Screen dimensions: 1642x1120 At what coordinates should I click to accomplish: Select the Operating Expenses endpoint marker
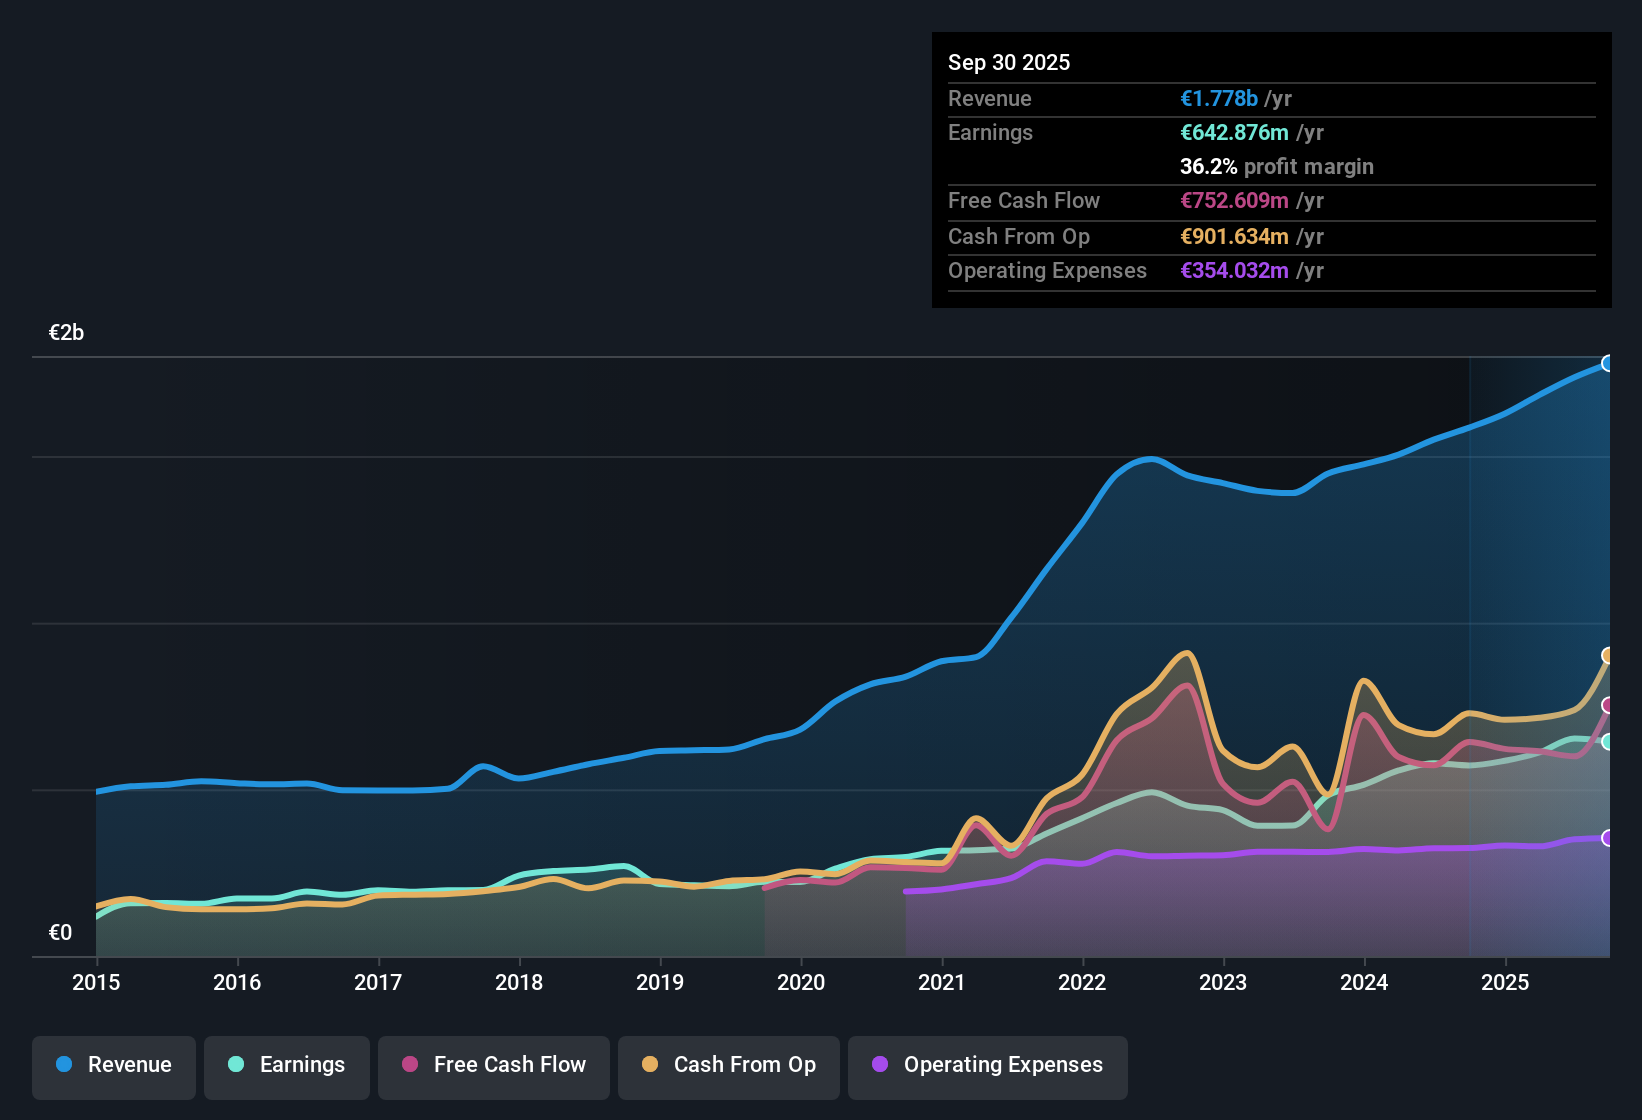1609,838
